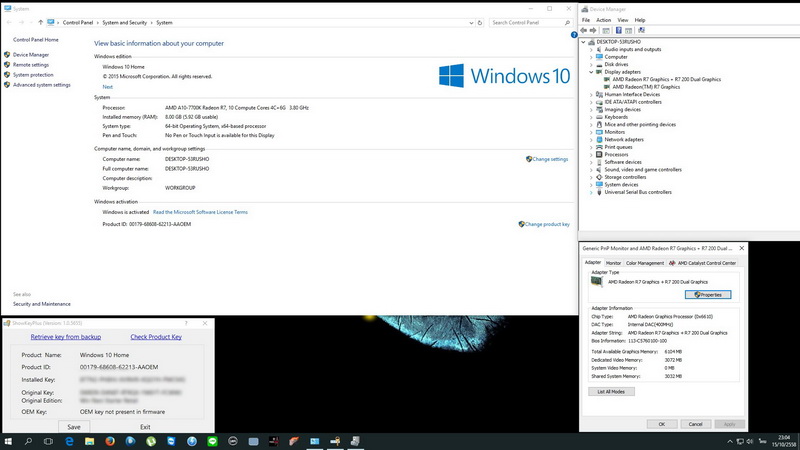Show hidden tray icons chevron
The height and width of the screenshot is (450, 800).
pos(730,441)
